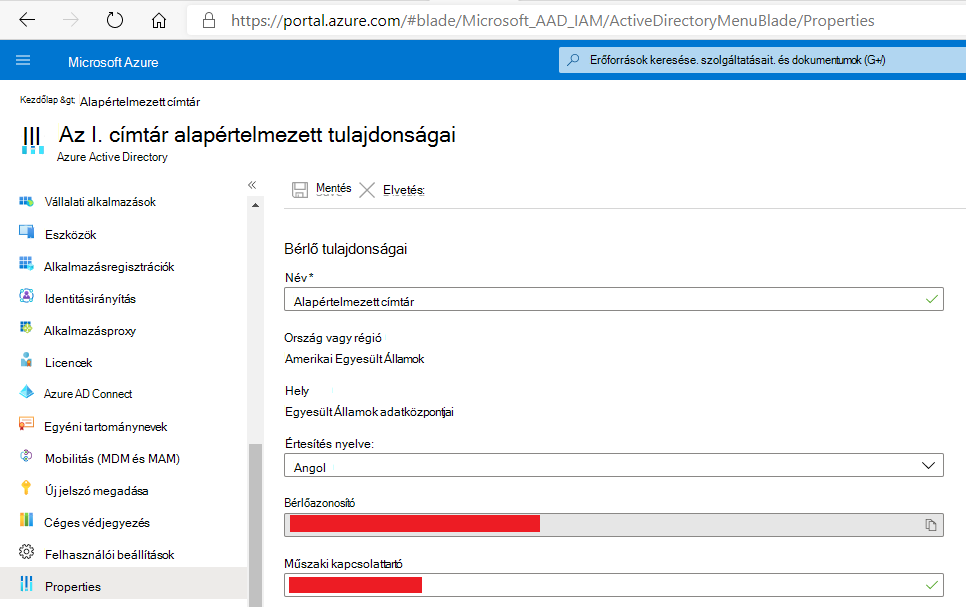Open Új jelszó megadása
This screenshot has height=607, width=966.
(96, 491)
